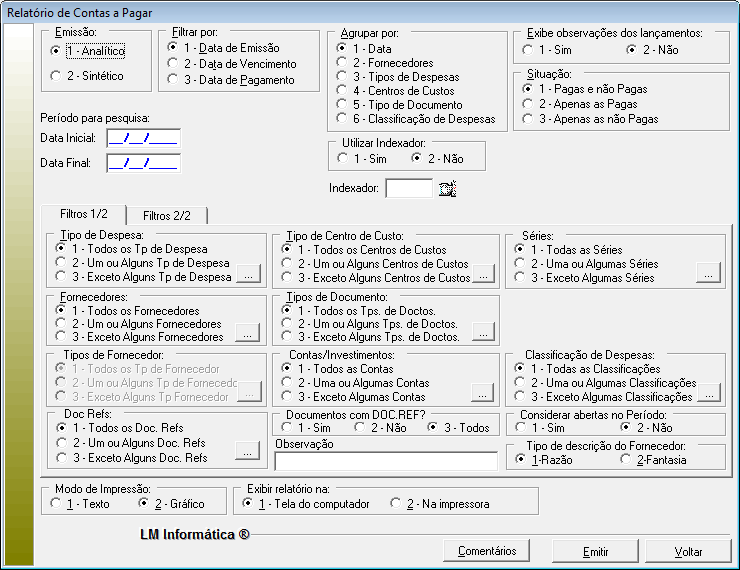Open Centro de Custo selection ellipsis button
Image resolution: width=740 pixels, height=570 pixels.
click(x=483, y=277)
